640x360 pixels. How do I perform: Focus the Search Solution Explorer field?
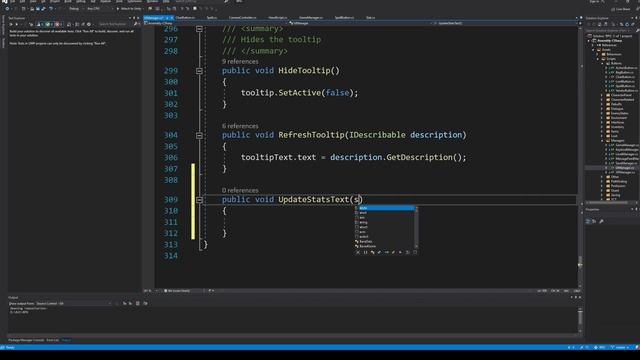coord(611,31)
